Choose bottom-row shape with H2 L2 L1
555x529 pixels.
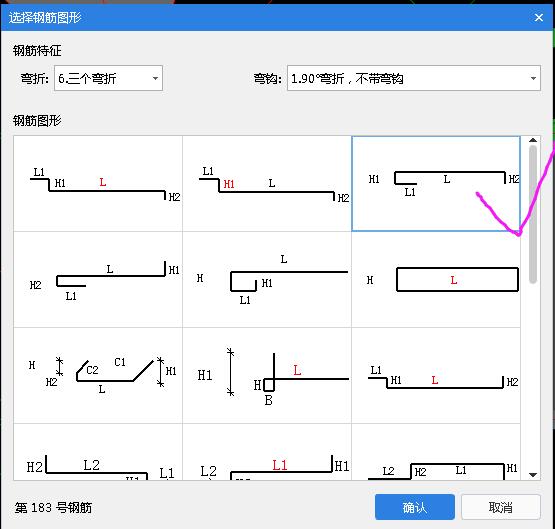pos(98,452)
